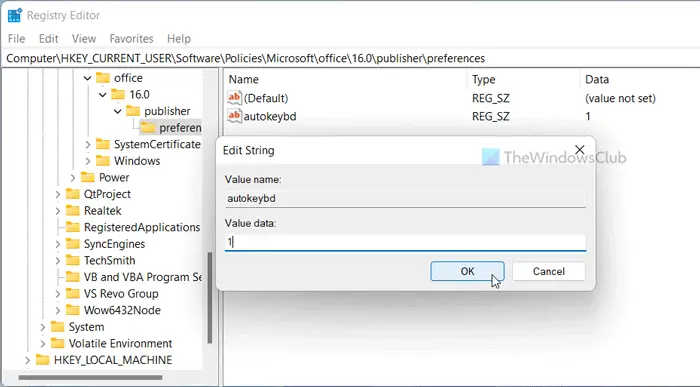Click the autokeybd string value icon
The height and width of the screenshot is (387, 700).
pyautogui.click(x=234, y=116)
